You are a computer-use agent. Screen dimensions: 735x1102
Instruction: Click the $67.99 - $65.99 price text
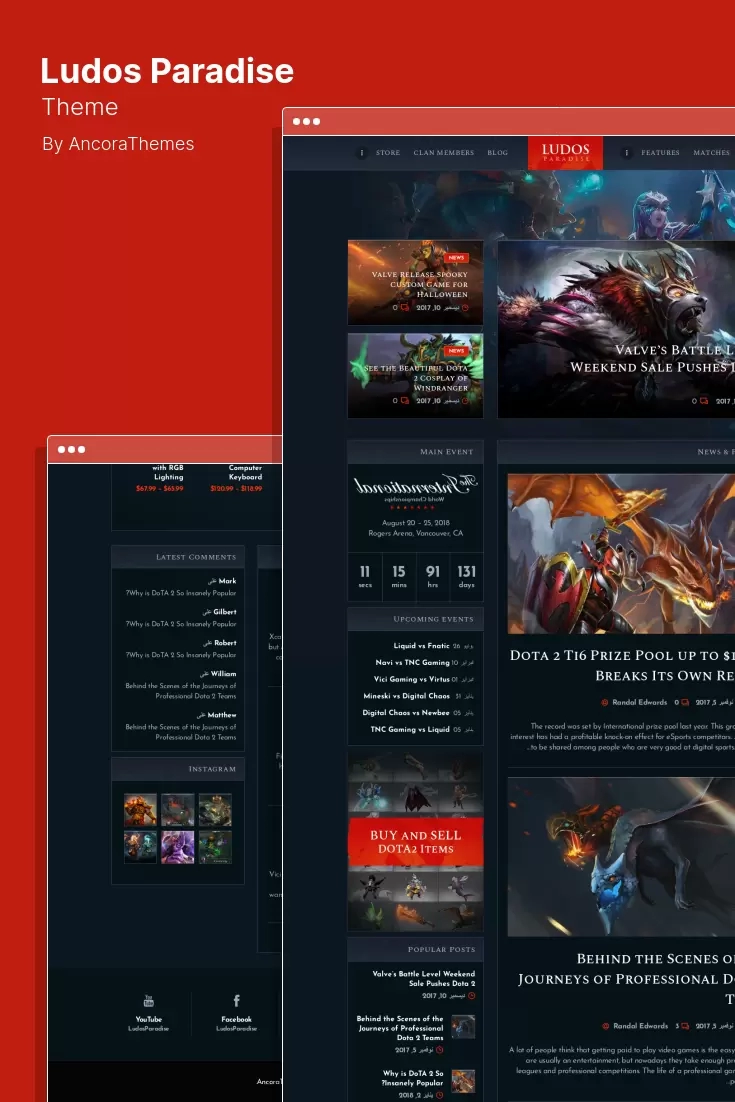[160, 488]
